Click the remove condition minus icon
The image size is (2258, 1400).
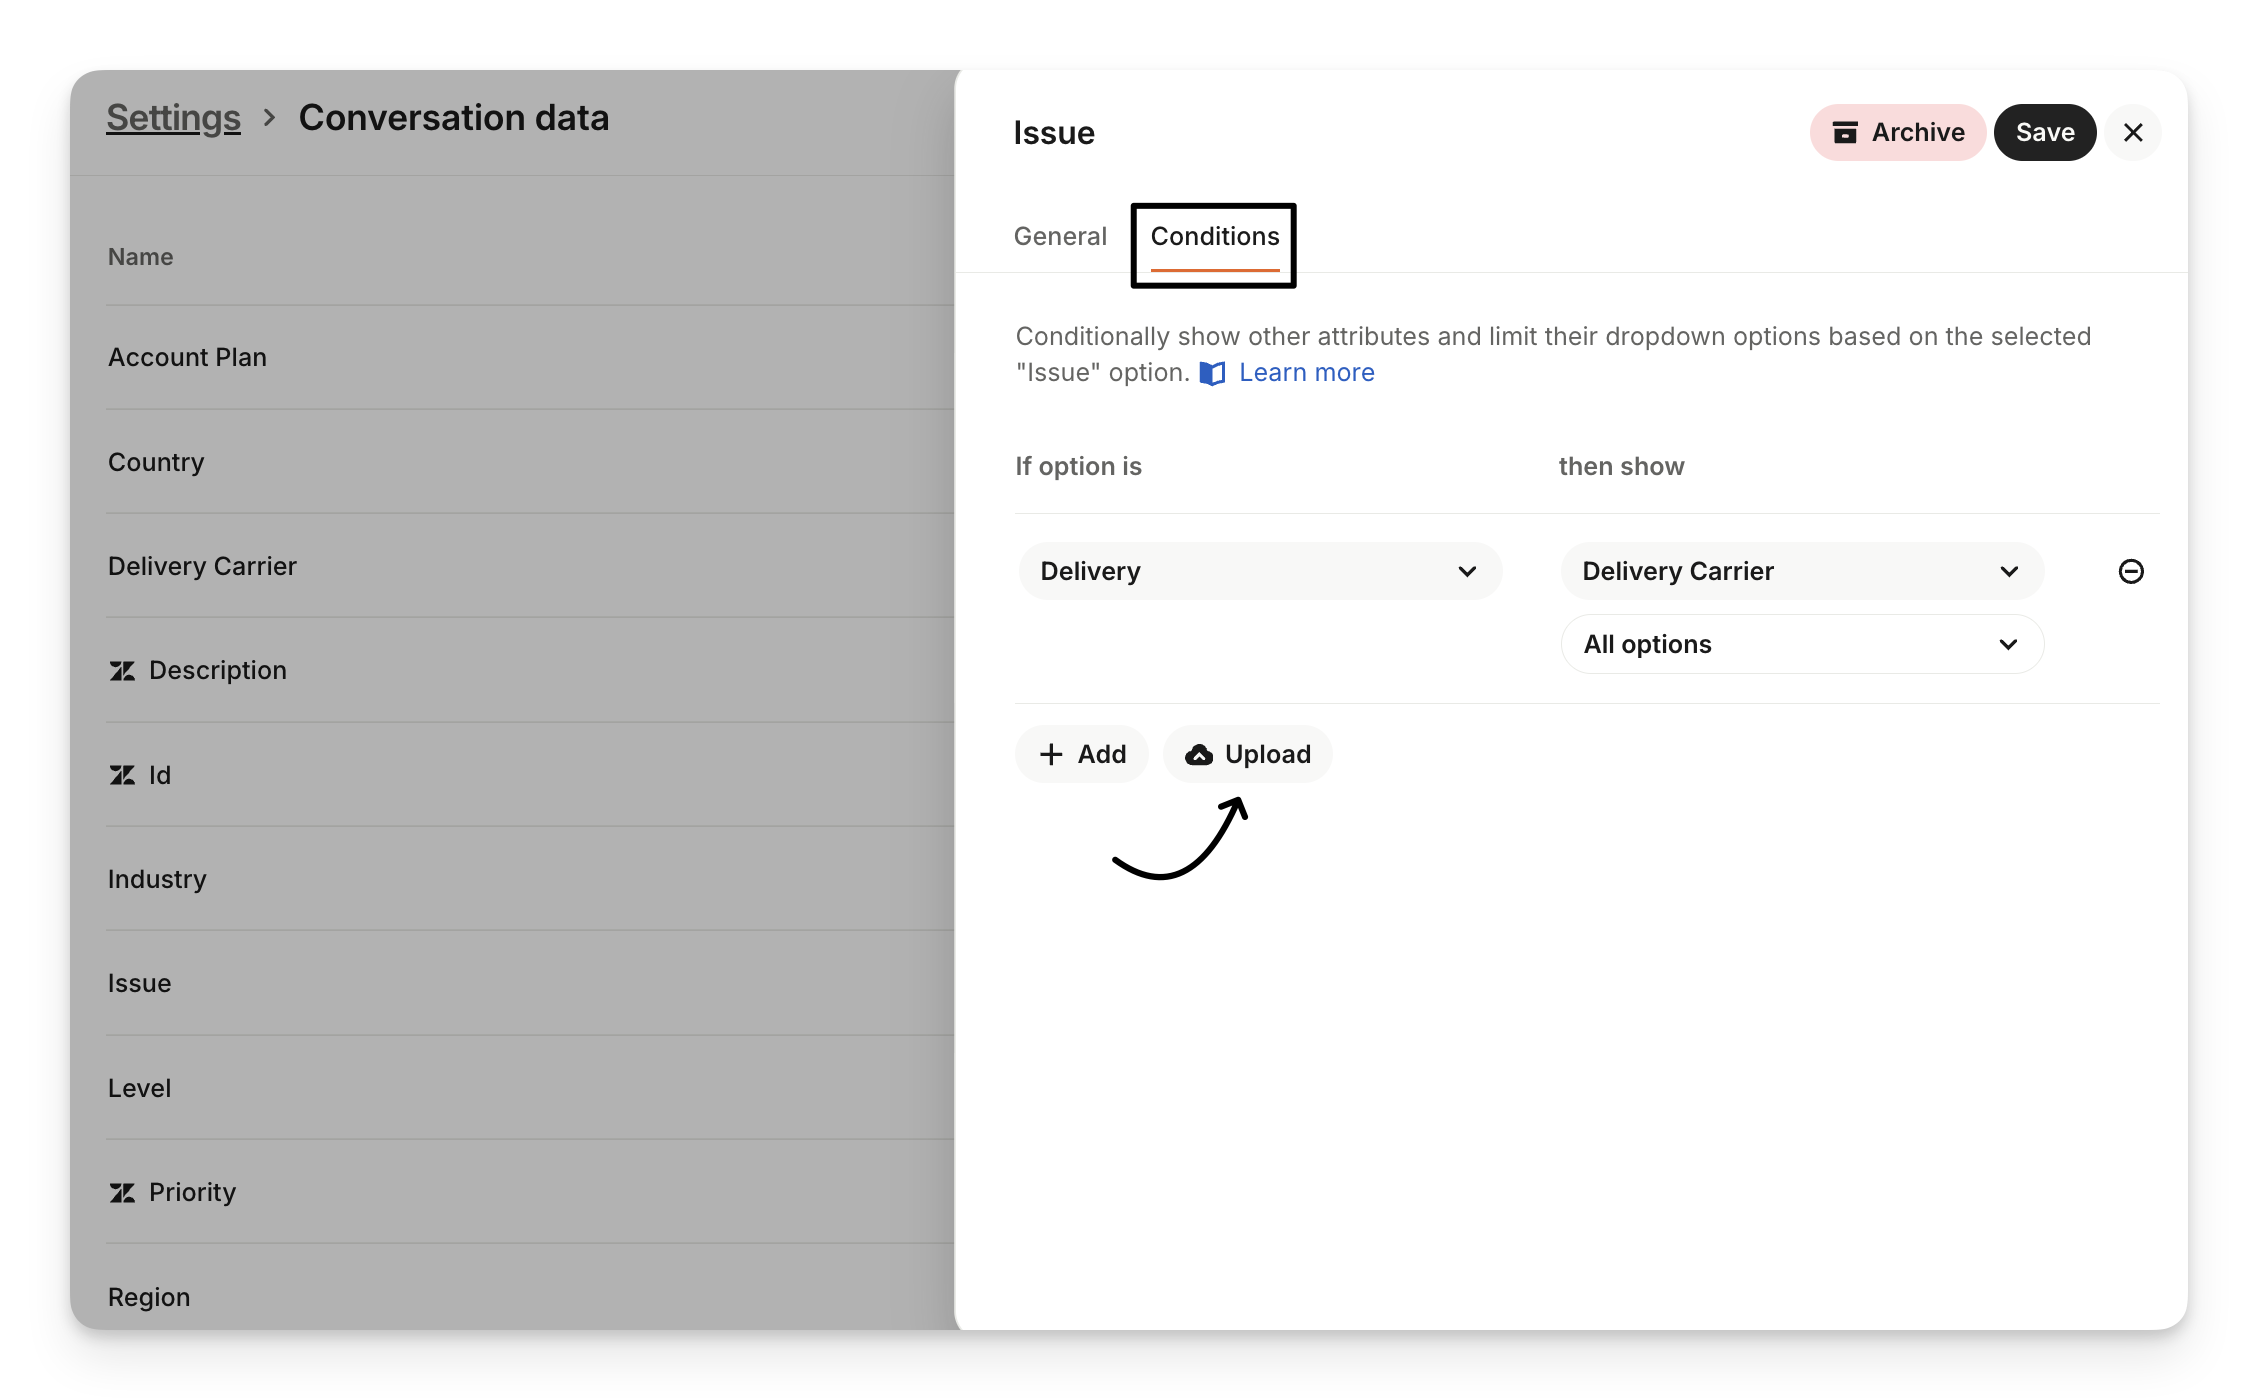click(2131, 571)
